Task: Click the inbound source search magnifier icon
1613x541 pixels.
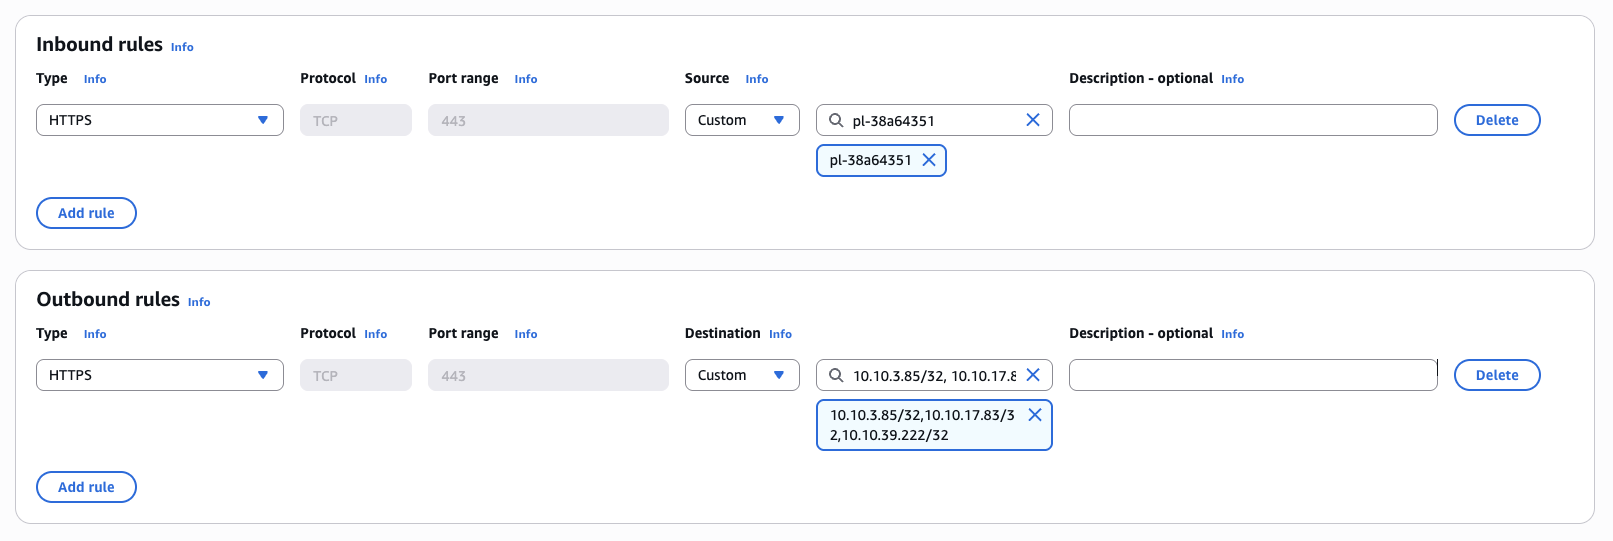Action: [836, 120]
